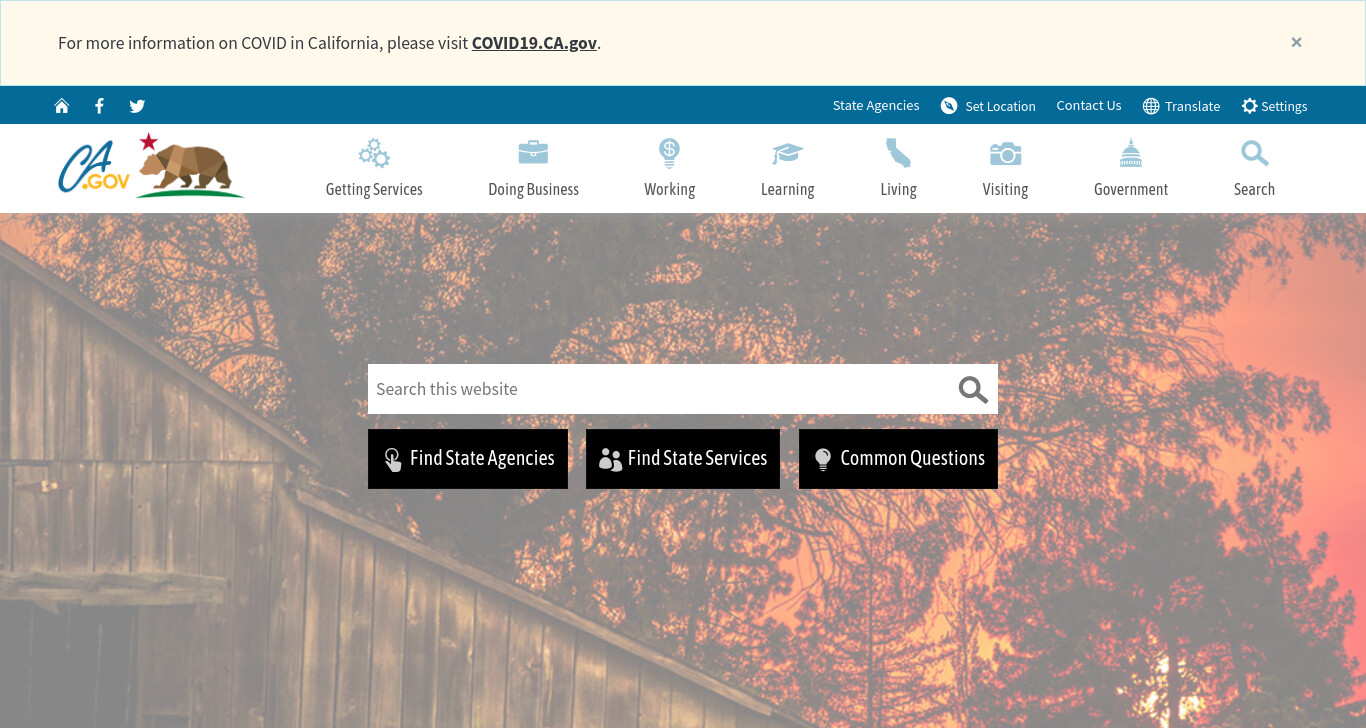Focus the Search this website field
The height and width of the screenshot is (728, 1366).
(659, 389)
